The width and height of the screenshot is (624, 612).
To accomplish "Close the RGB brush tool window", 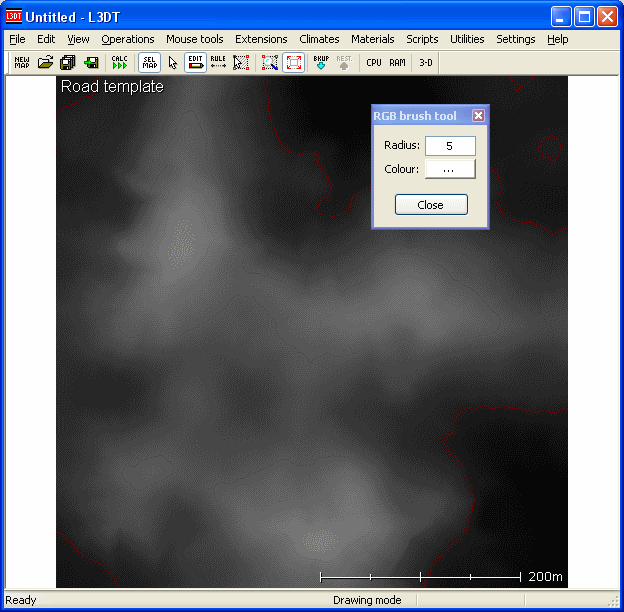I will (478, 116).
